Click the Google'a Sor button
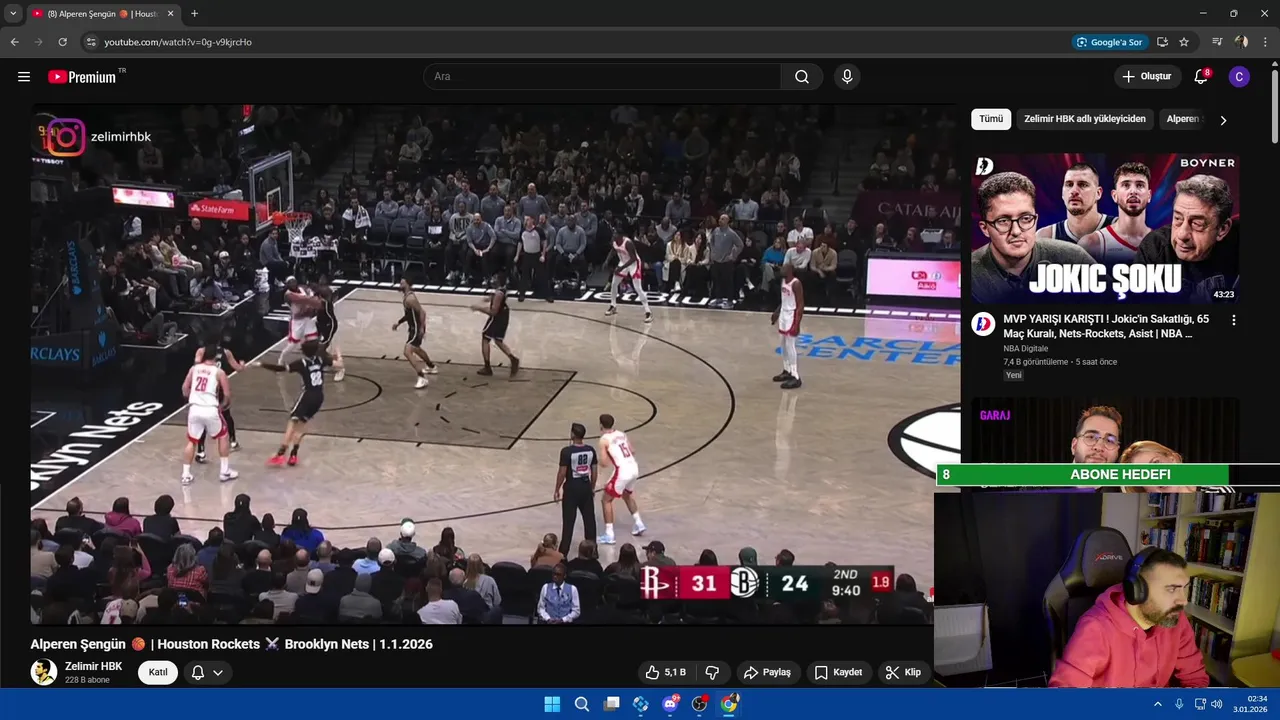This screenshot has width=1280, height=720. coord(1108,42)
